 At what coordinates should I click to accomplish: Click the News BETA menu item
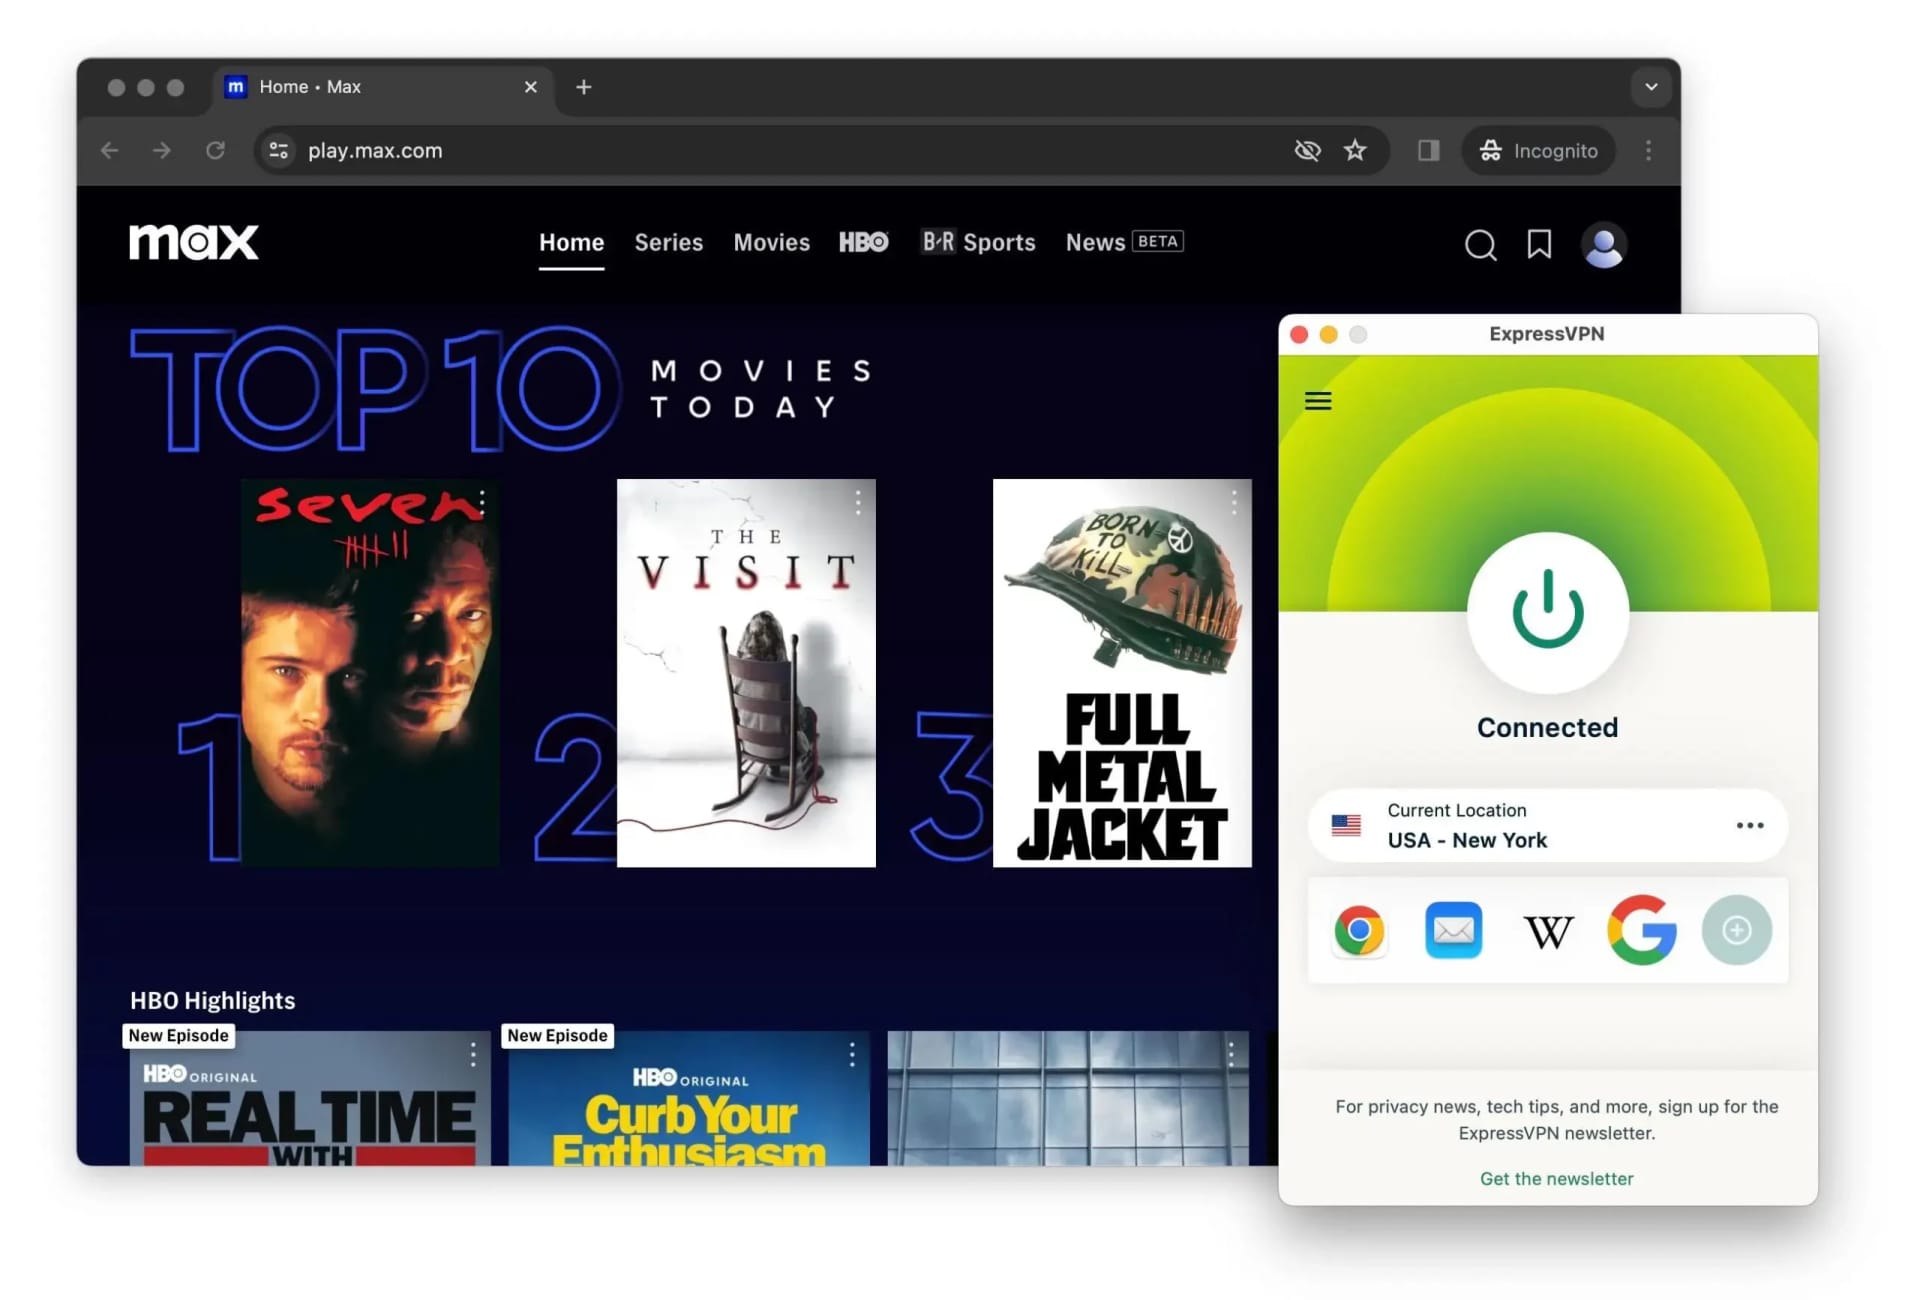[1124, 242]
